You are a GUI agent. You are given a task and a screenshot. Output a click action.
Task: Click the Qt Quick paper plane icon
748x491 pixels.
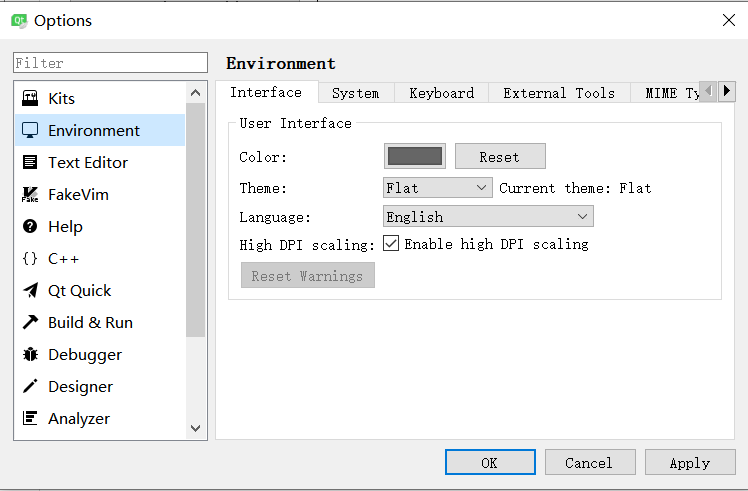coord(30,290)
